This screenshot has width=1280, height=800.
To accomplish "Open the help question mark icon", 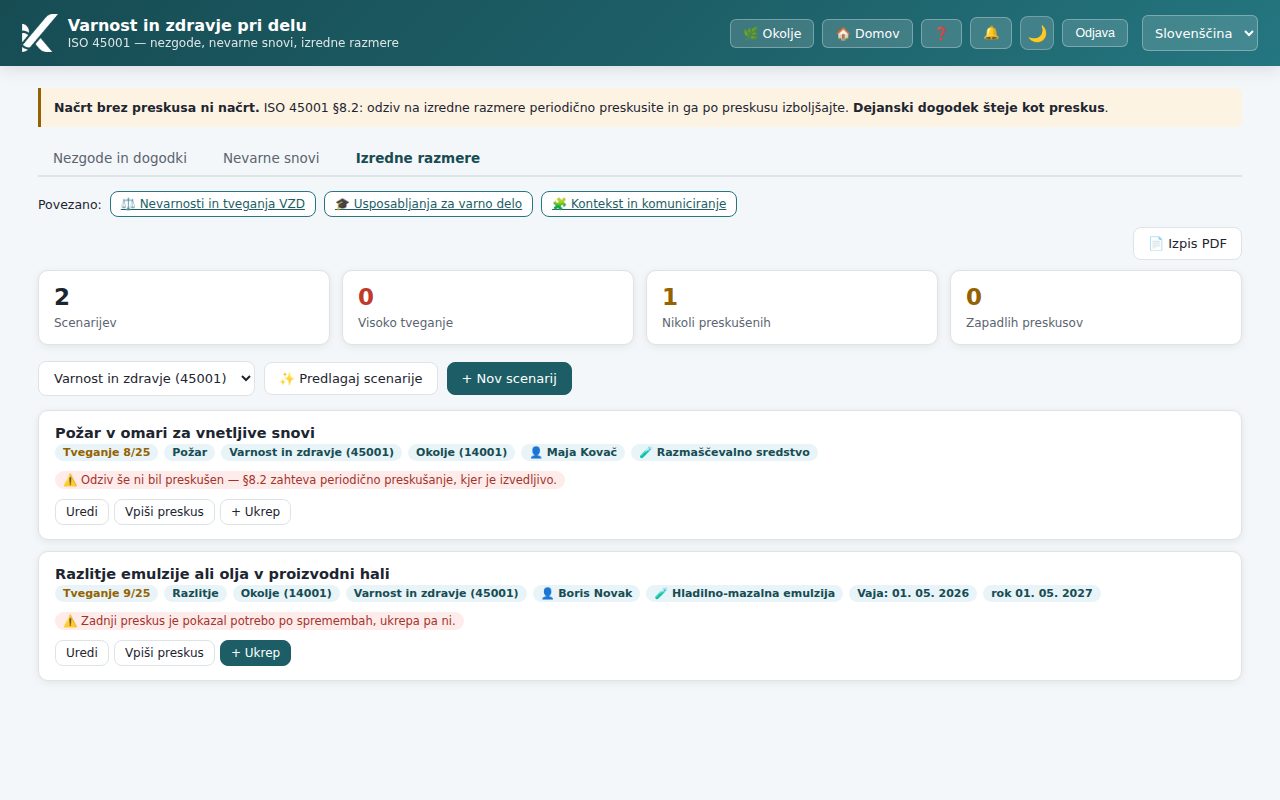I will (941, 33).
